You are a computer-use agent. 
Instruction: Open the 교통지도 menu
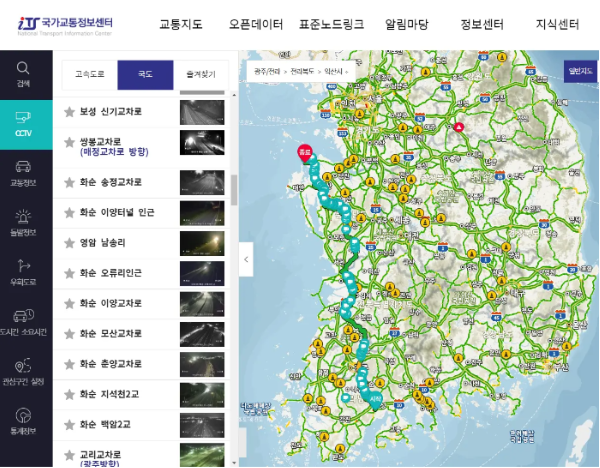181,24
